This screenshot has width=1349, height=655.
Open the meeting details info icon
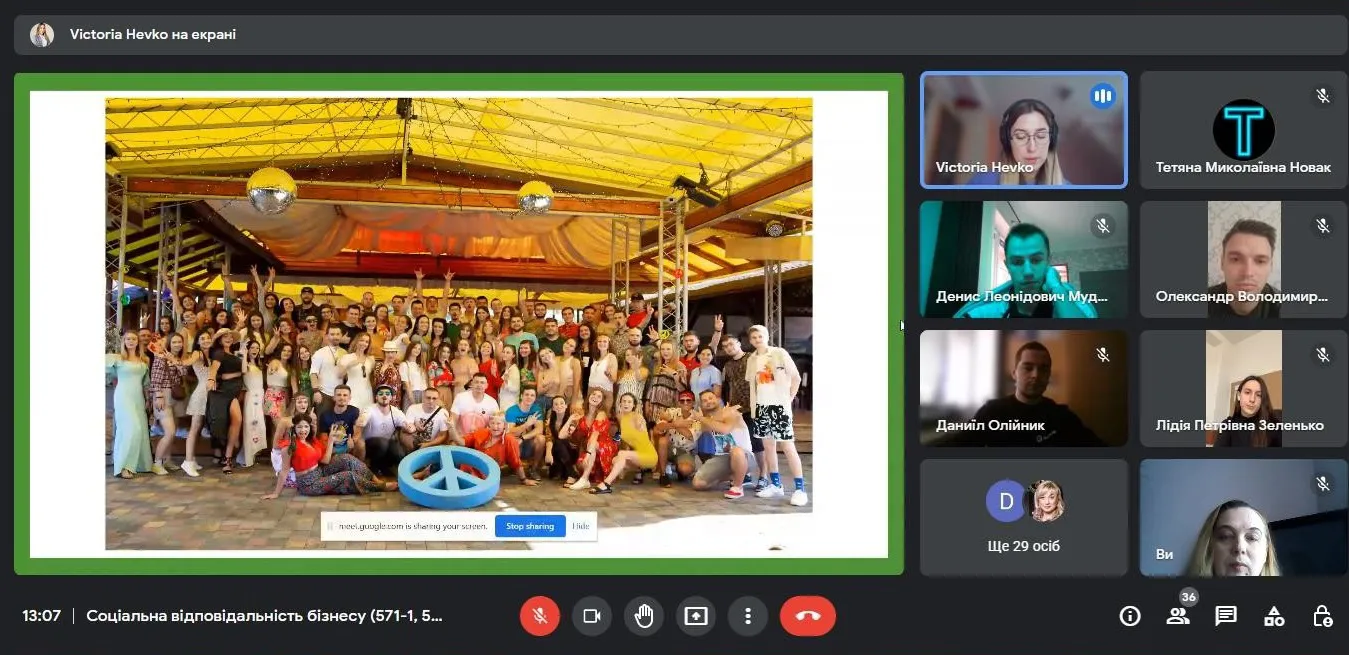coord(1130,616)
